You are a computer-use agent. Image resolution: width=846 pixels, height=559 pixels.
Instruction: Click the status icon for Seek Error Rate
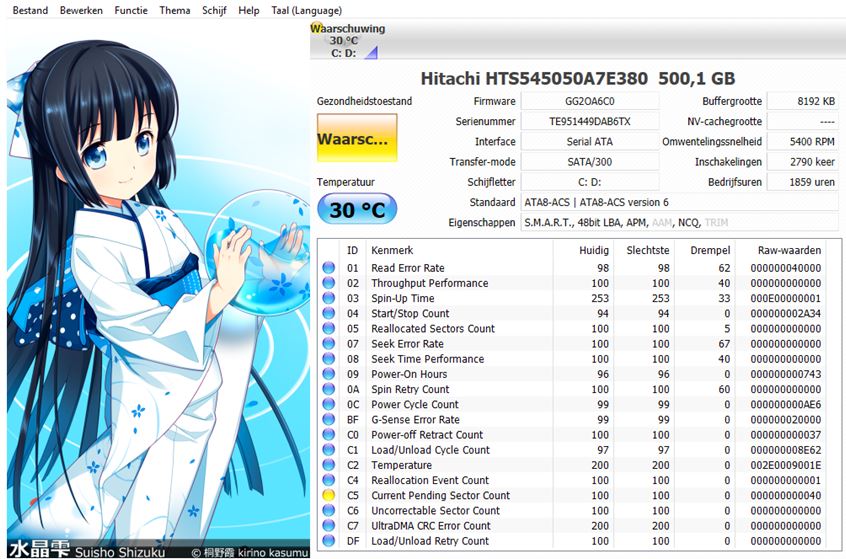[x=329, y=343]
